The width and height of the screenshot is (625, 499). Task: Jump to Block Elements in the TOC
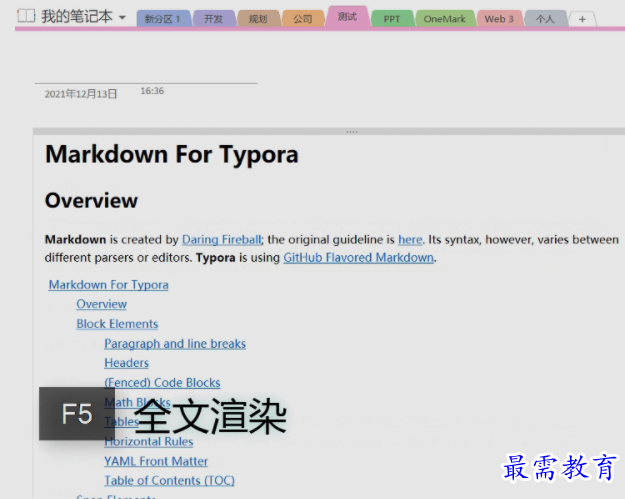(x=117, y=324)
